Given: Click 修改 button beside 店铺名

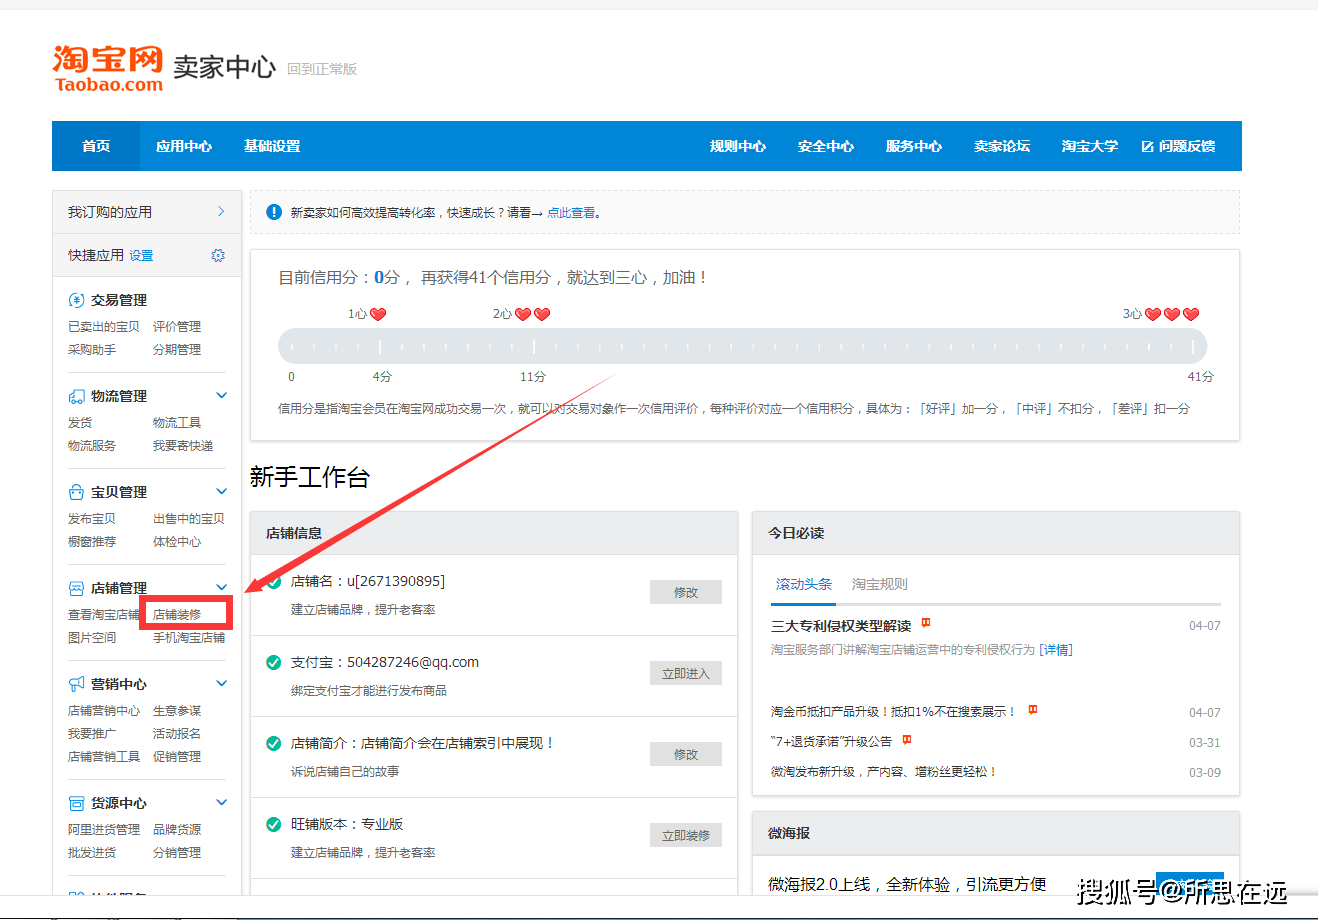Looking at the screenshot, I should coord(686,592).
